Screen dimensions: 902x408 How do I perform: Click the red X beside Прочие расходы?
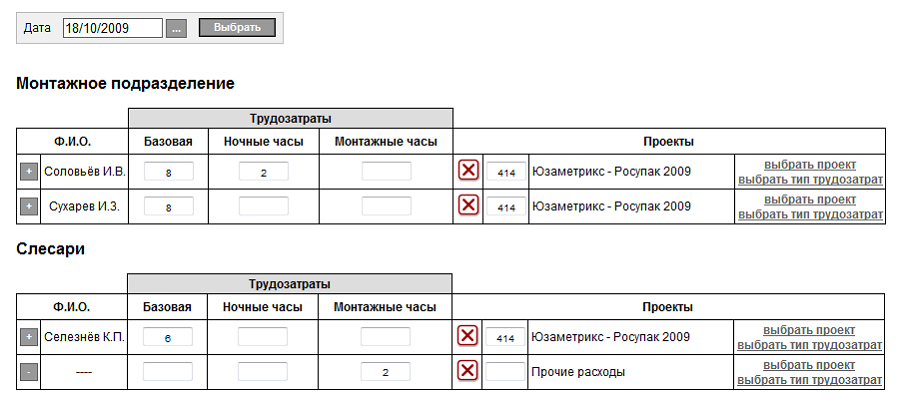coord(467,371)
